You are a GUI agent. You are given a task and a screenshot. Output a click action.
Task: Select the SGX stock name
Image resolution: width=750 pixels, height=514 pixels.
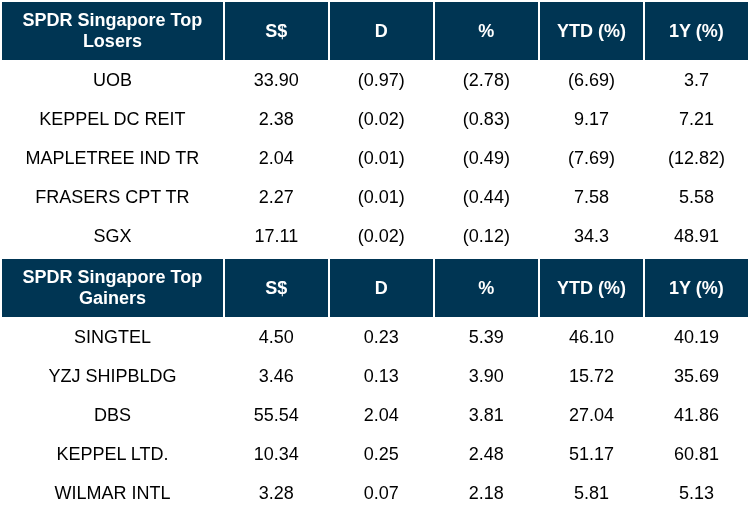112,236
